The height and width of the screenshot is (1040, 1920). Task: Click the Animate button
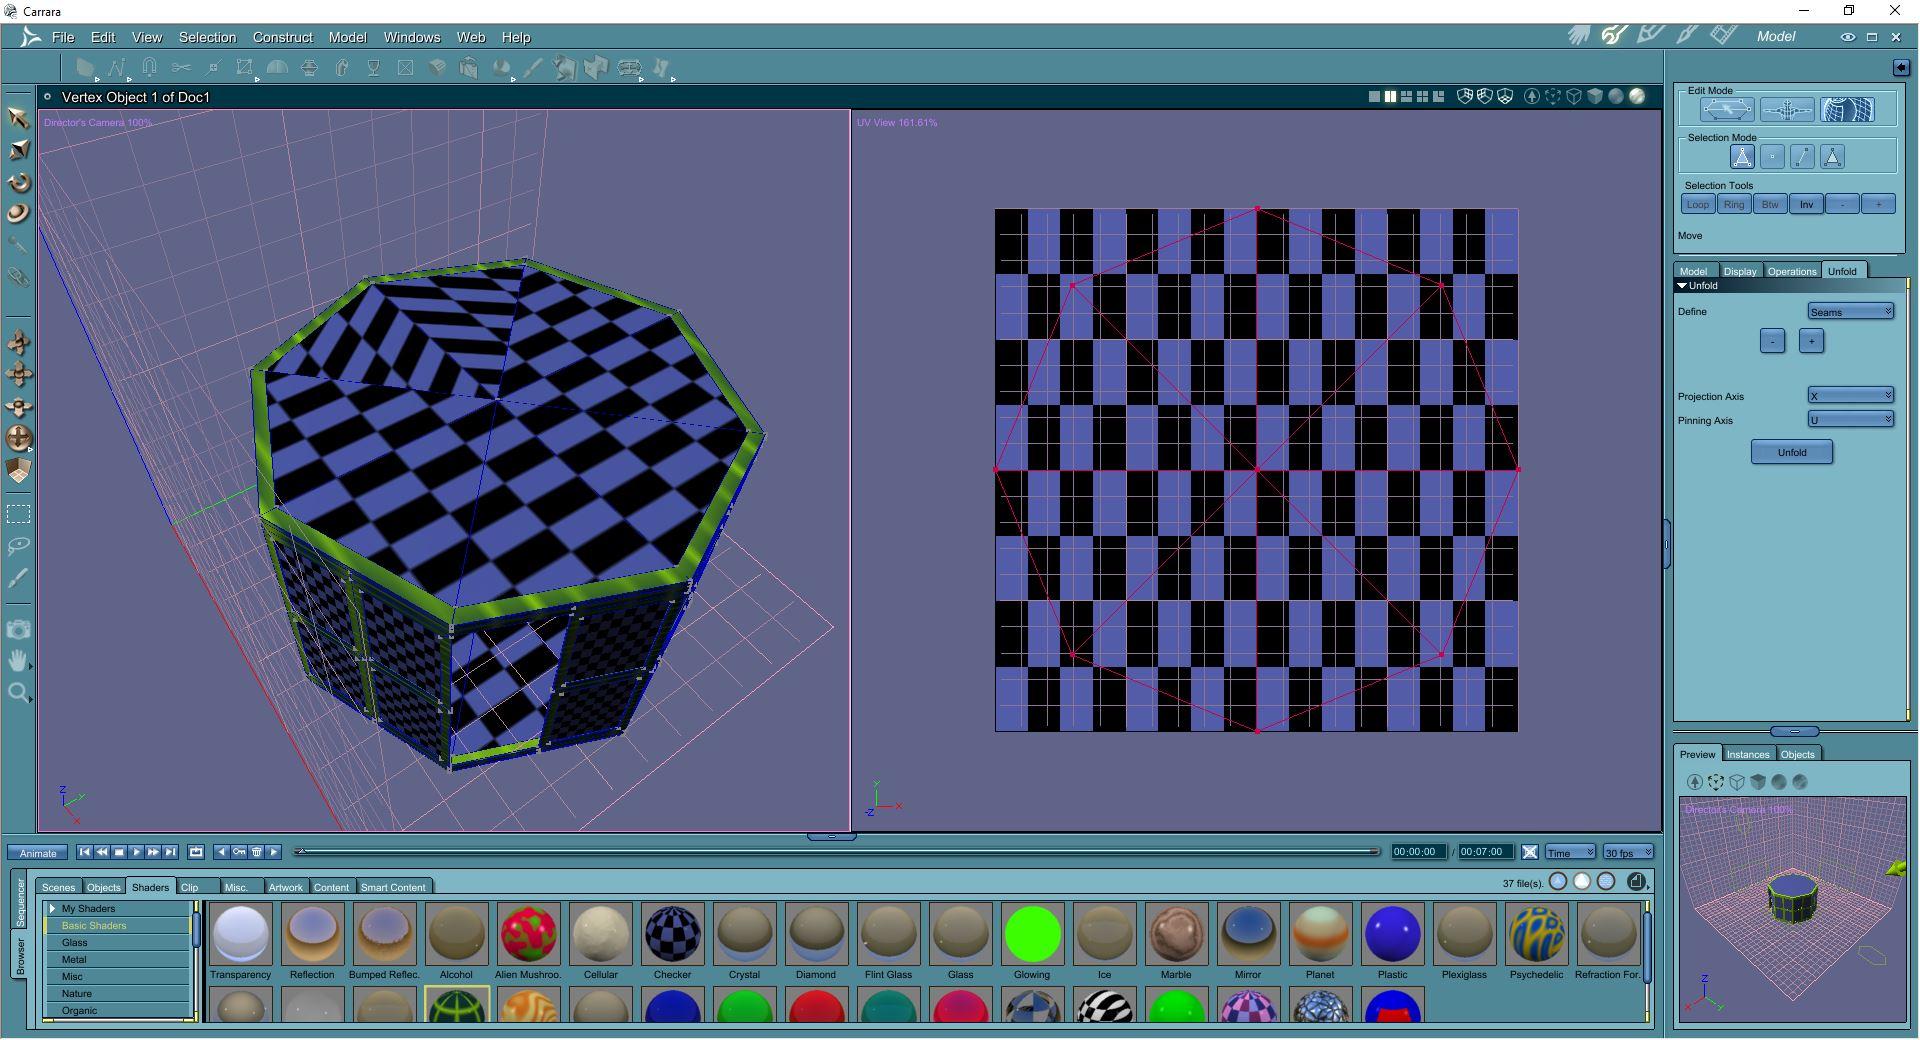38,853
